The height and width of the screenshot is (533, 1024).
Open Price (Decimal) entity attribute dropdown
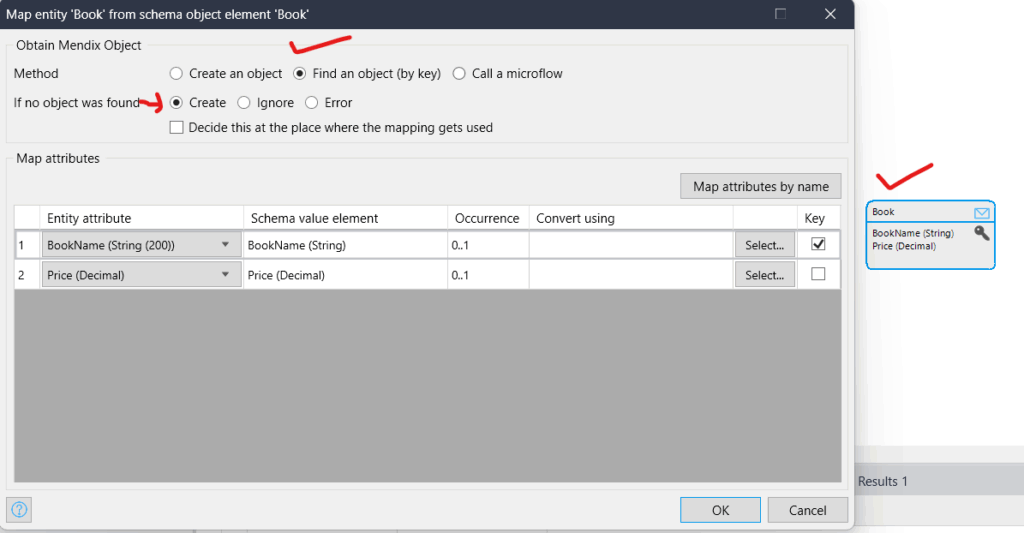pos(225,275)
